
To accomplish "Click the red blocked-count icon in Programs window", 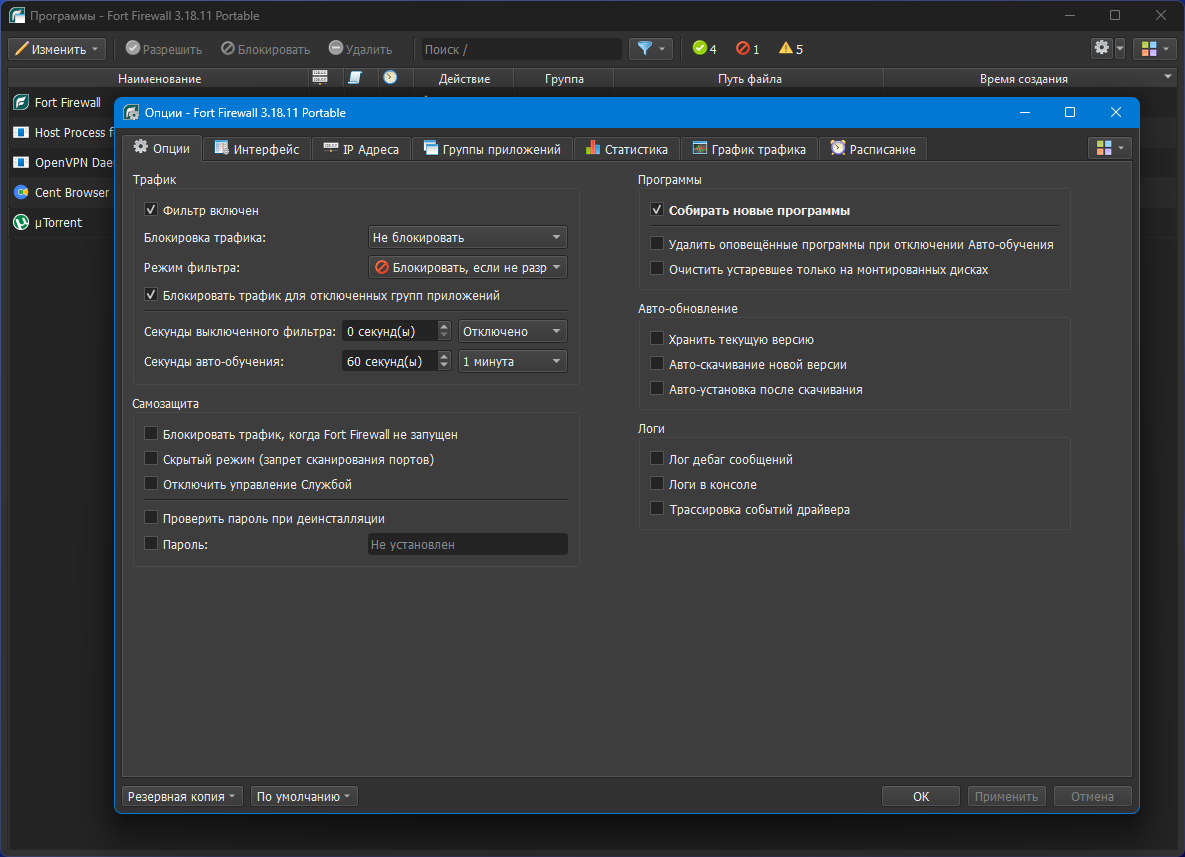I will [743, 48].
